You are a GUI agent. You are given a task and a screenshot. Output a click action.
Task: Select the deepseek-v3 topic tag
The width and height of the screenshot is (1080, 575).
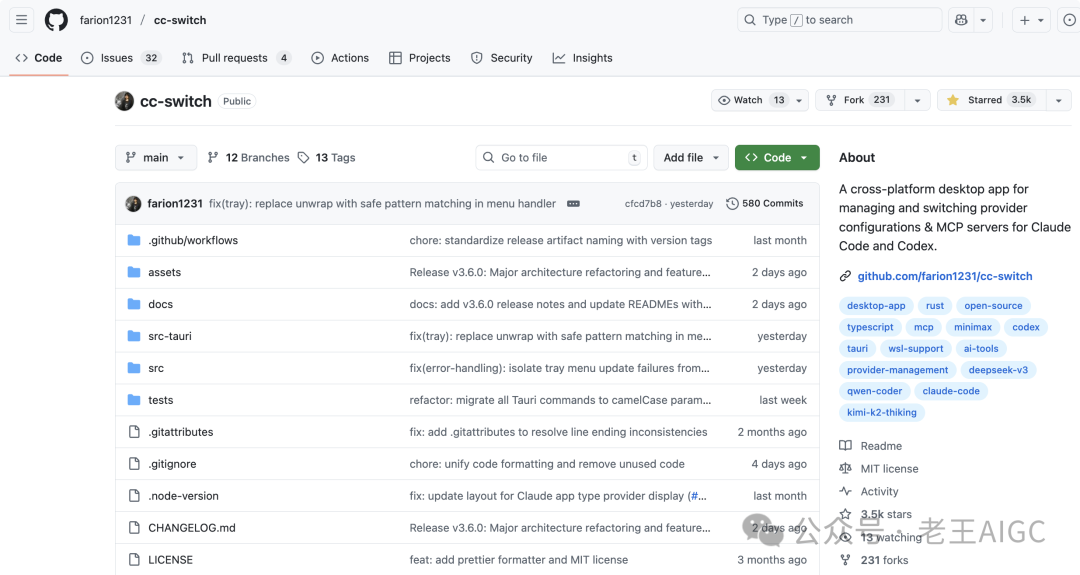point(998,370)
